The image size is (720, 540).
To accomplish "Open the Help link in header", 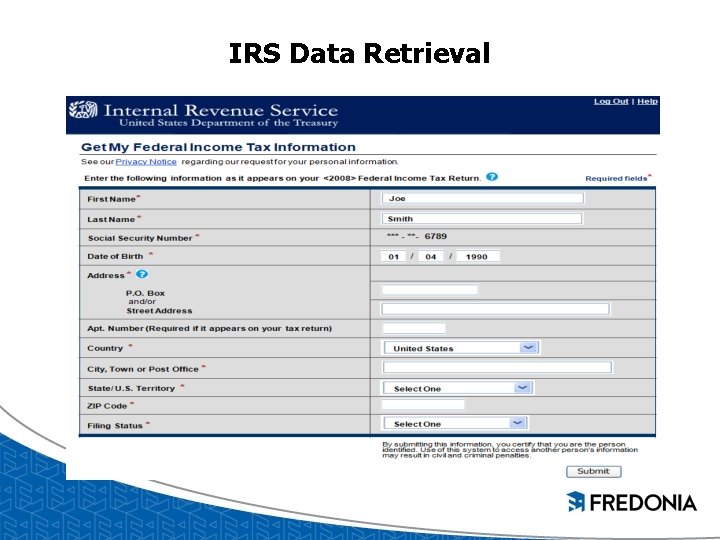I will (x=647, y=101).
